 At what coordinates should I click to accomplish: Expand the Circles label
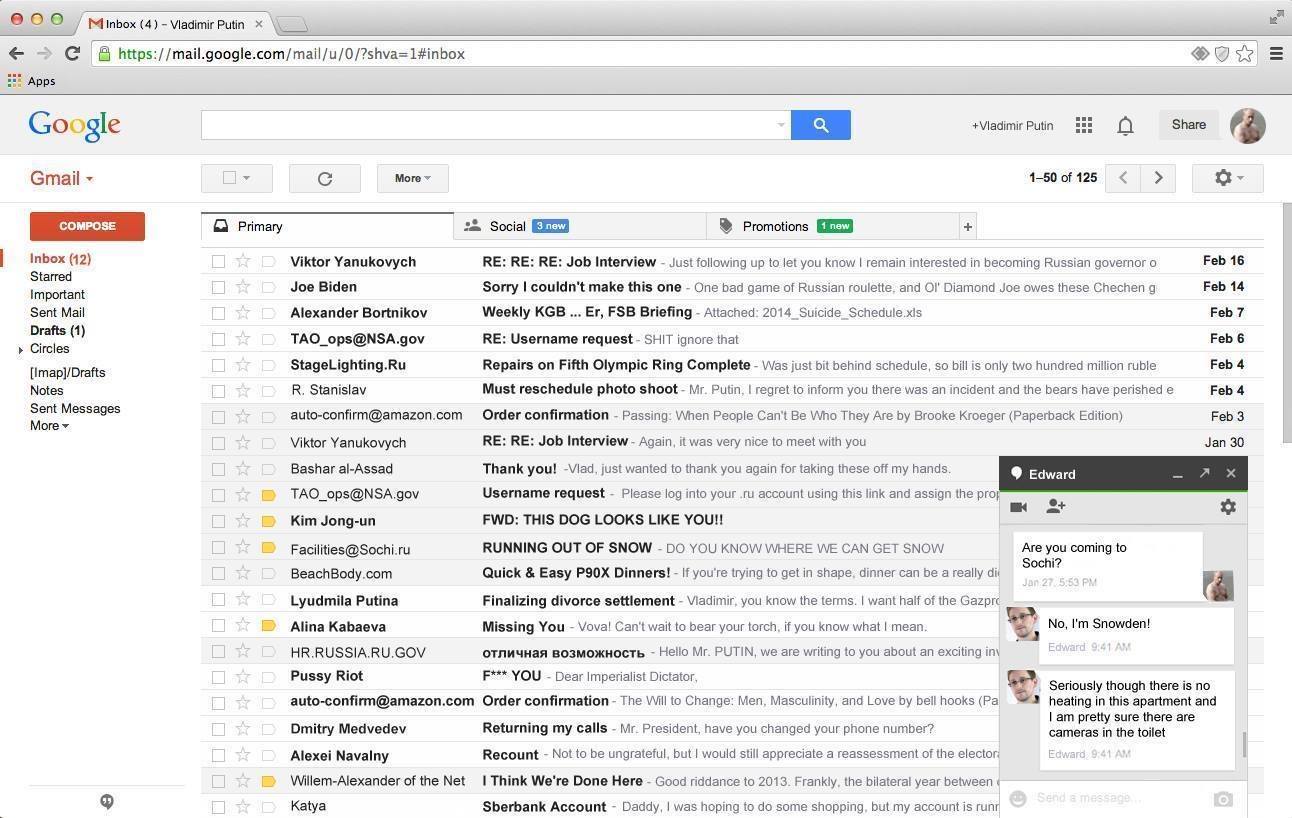click(21, 350)
